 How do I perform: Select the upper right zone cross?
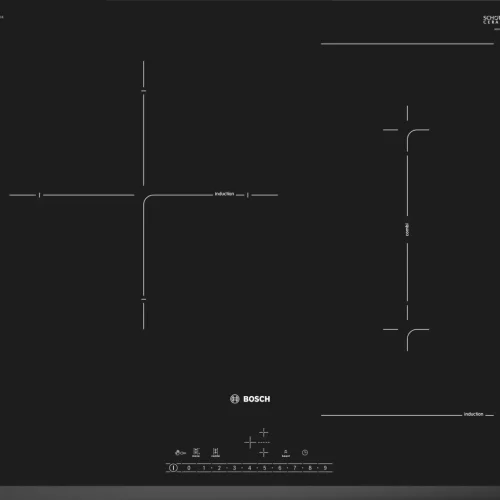click(263, 432)
